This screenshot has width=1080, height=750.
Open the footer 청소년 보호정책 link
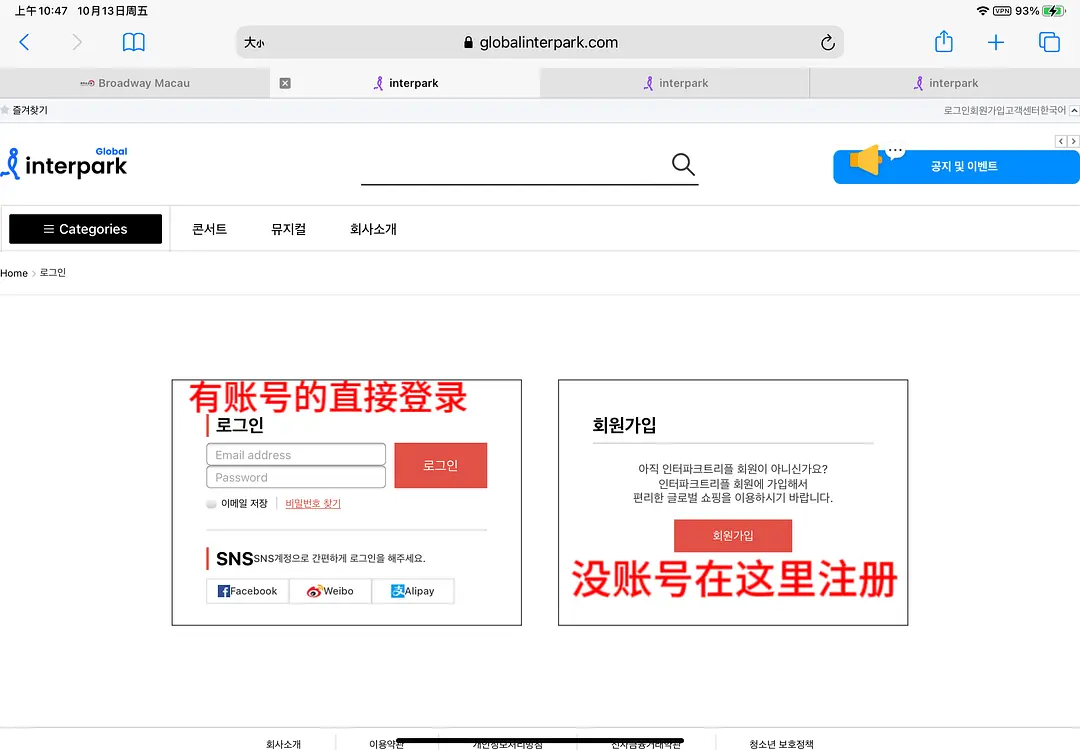781,744
